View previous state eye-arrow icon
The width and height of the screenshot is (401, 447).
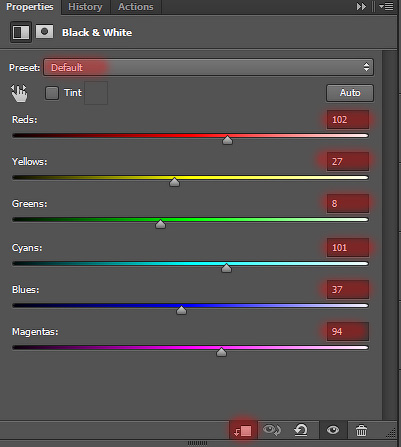(271, 430)
